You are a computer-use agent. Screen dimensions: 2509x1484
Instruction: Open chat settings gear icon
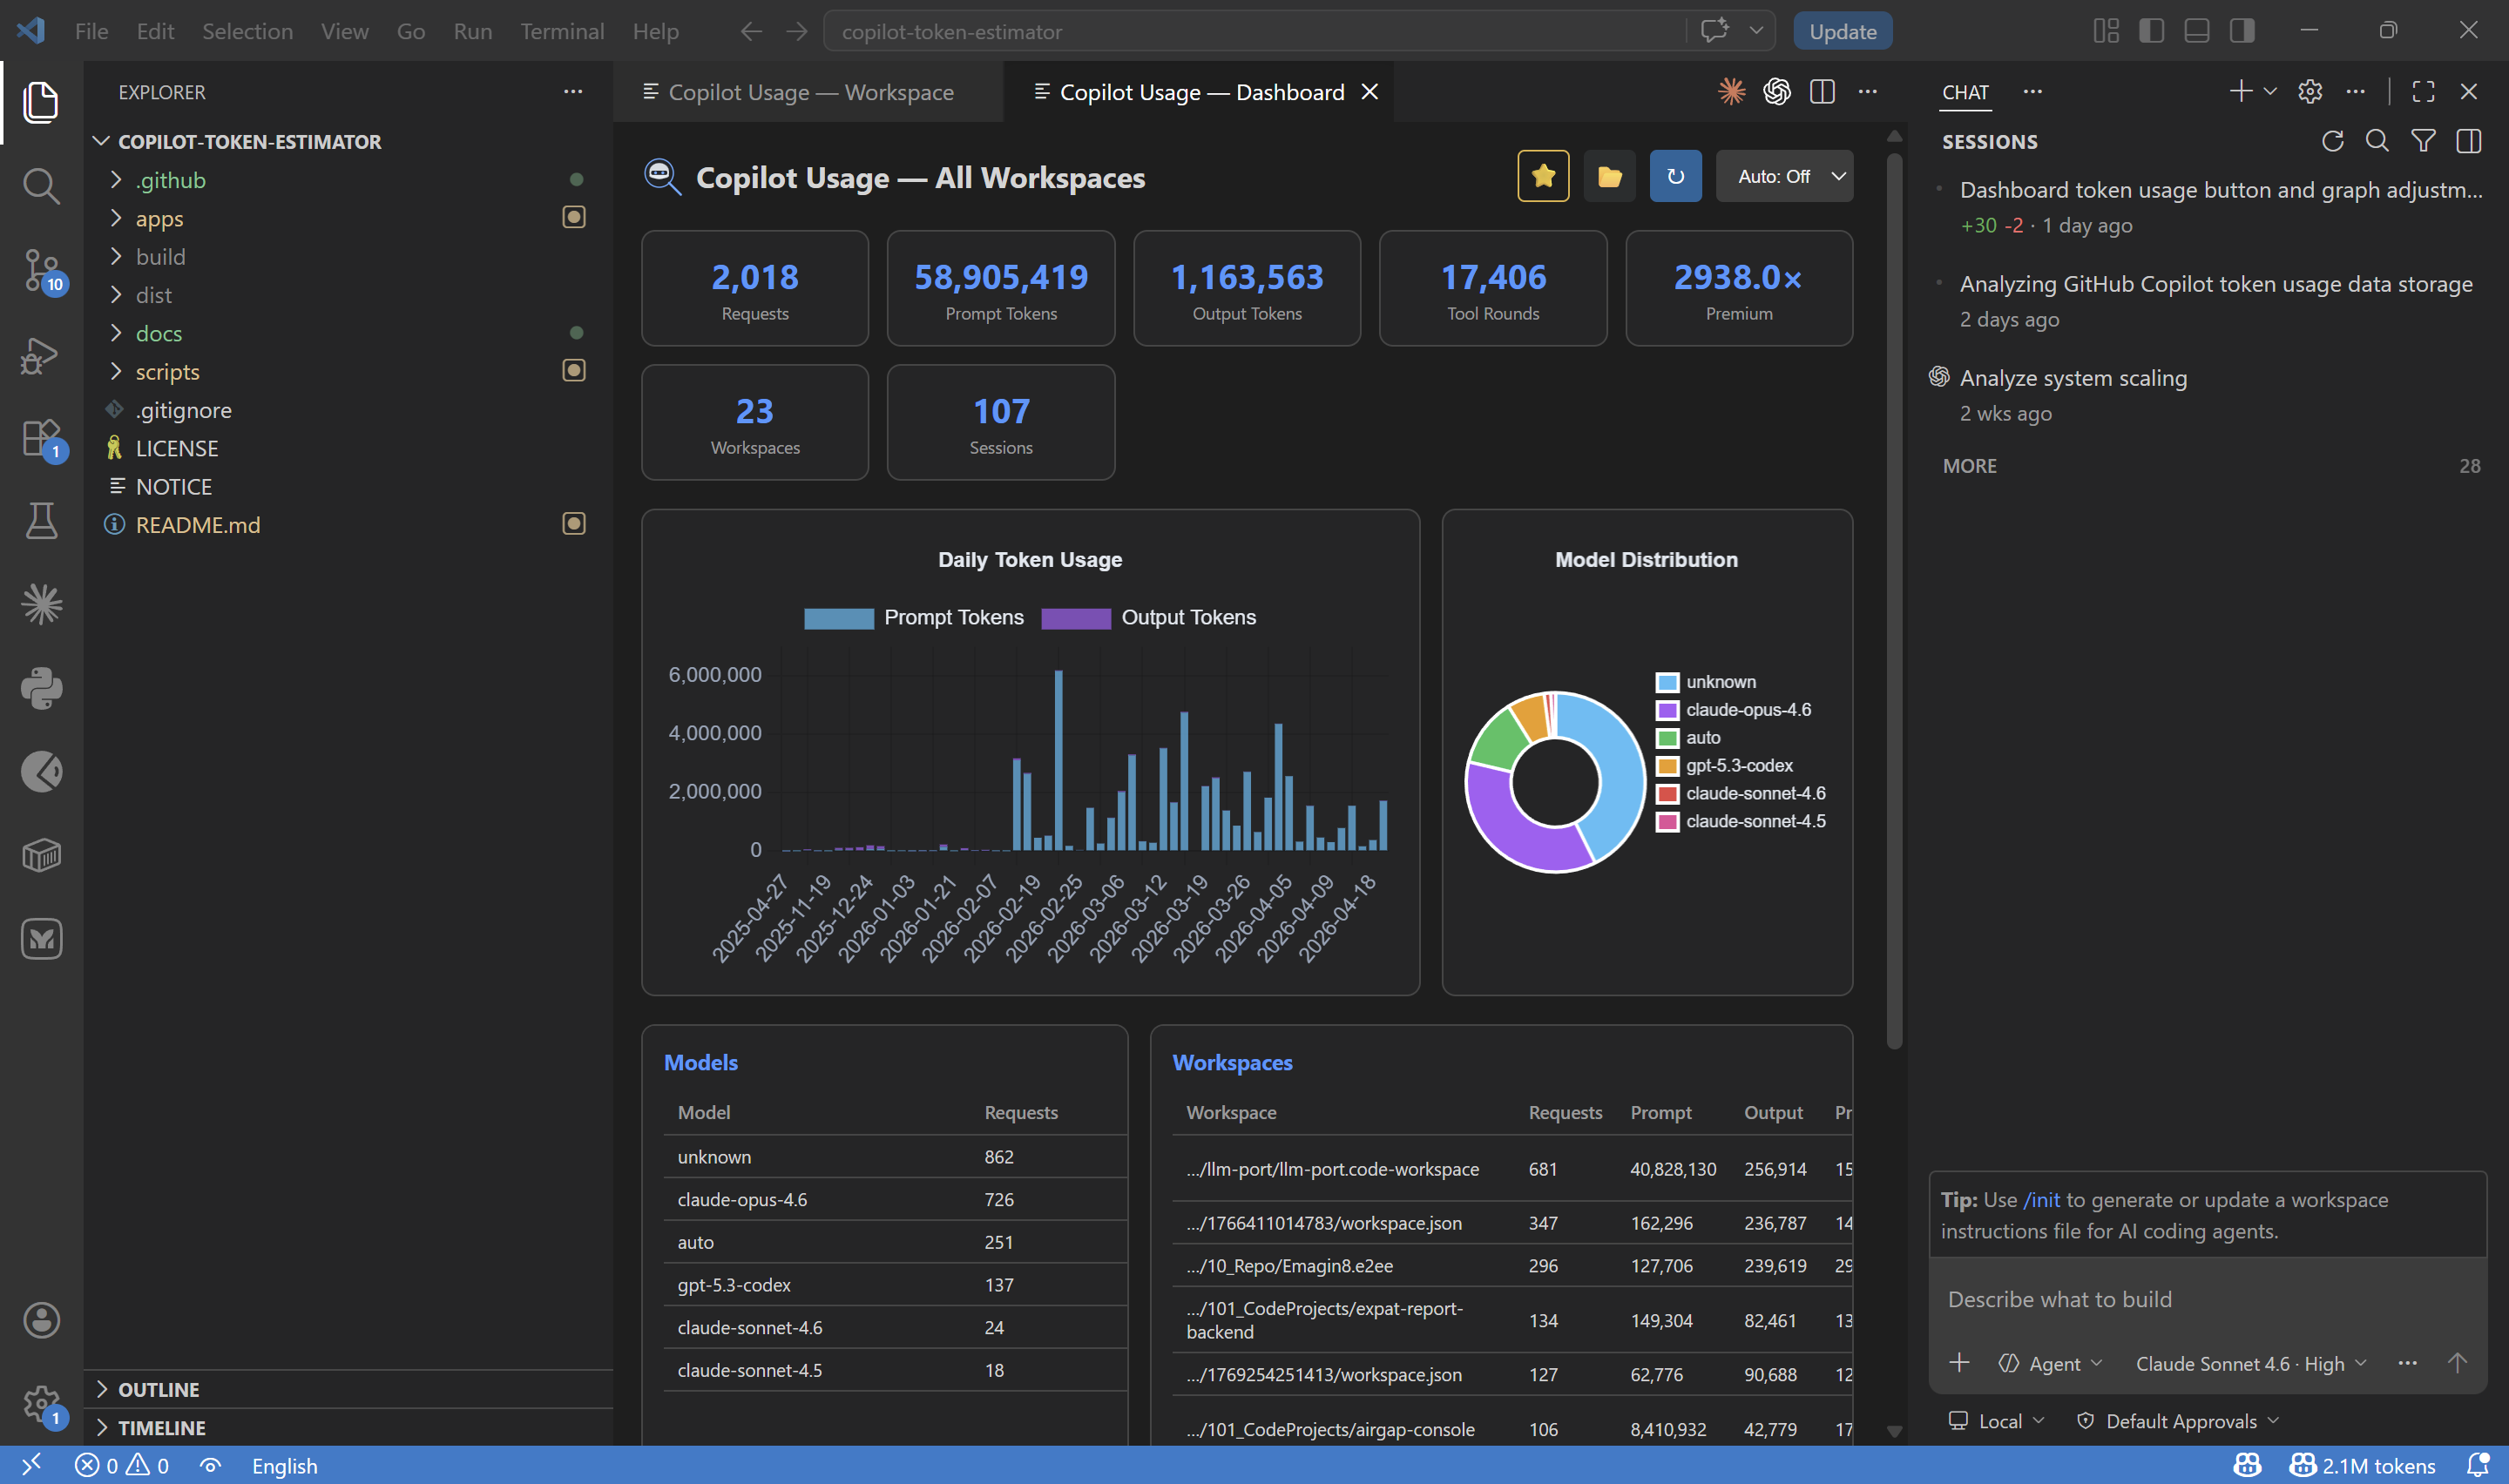2310,92
